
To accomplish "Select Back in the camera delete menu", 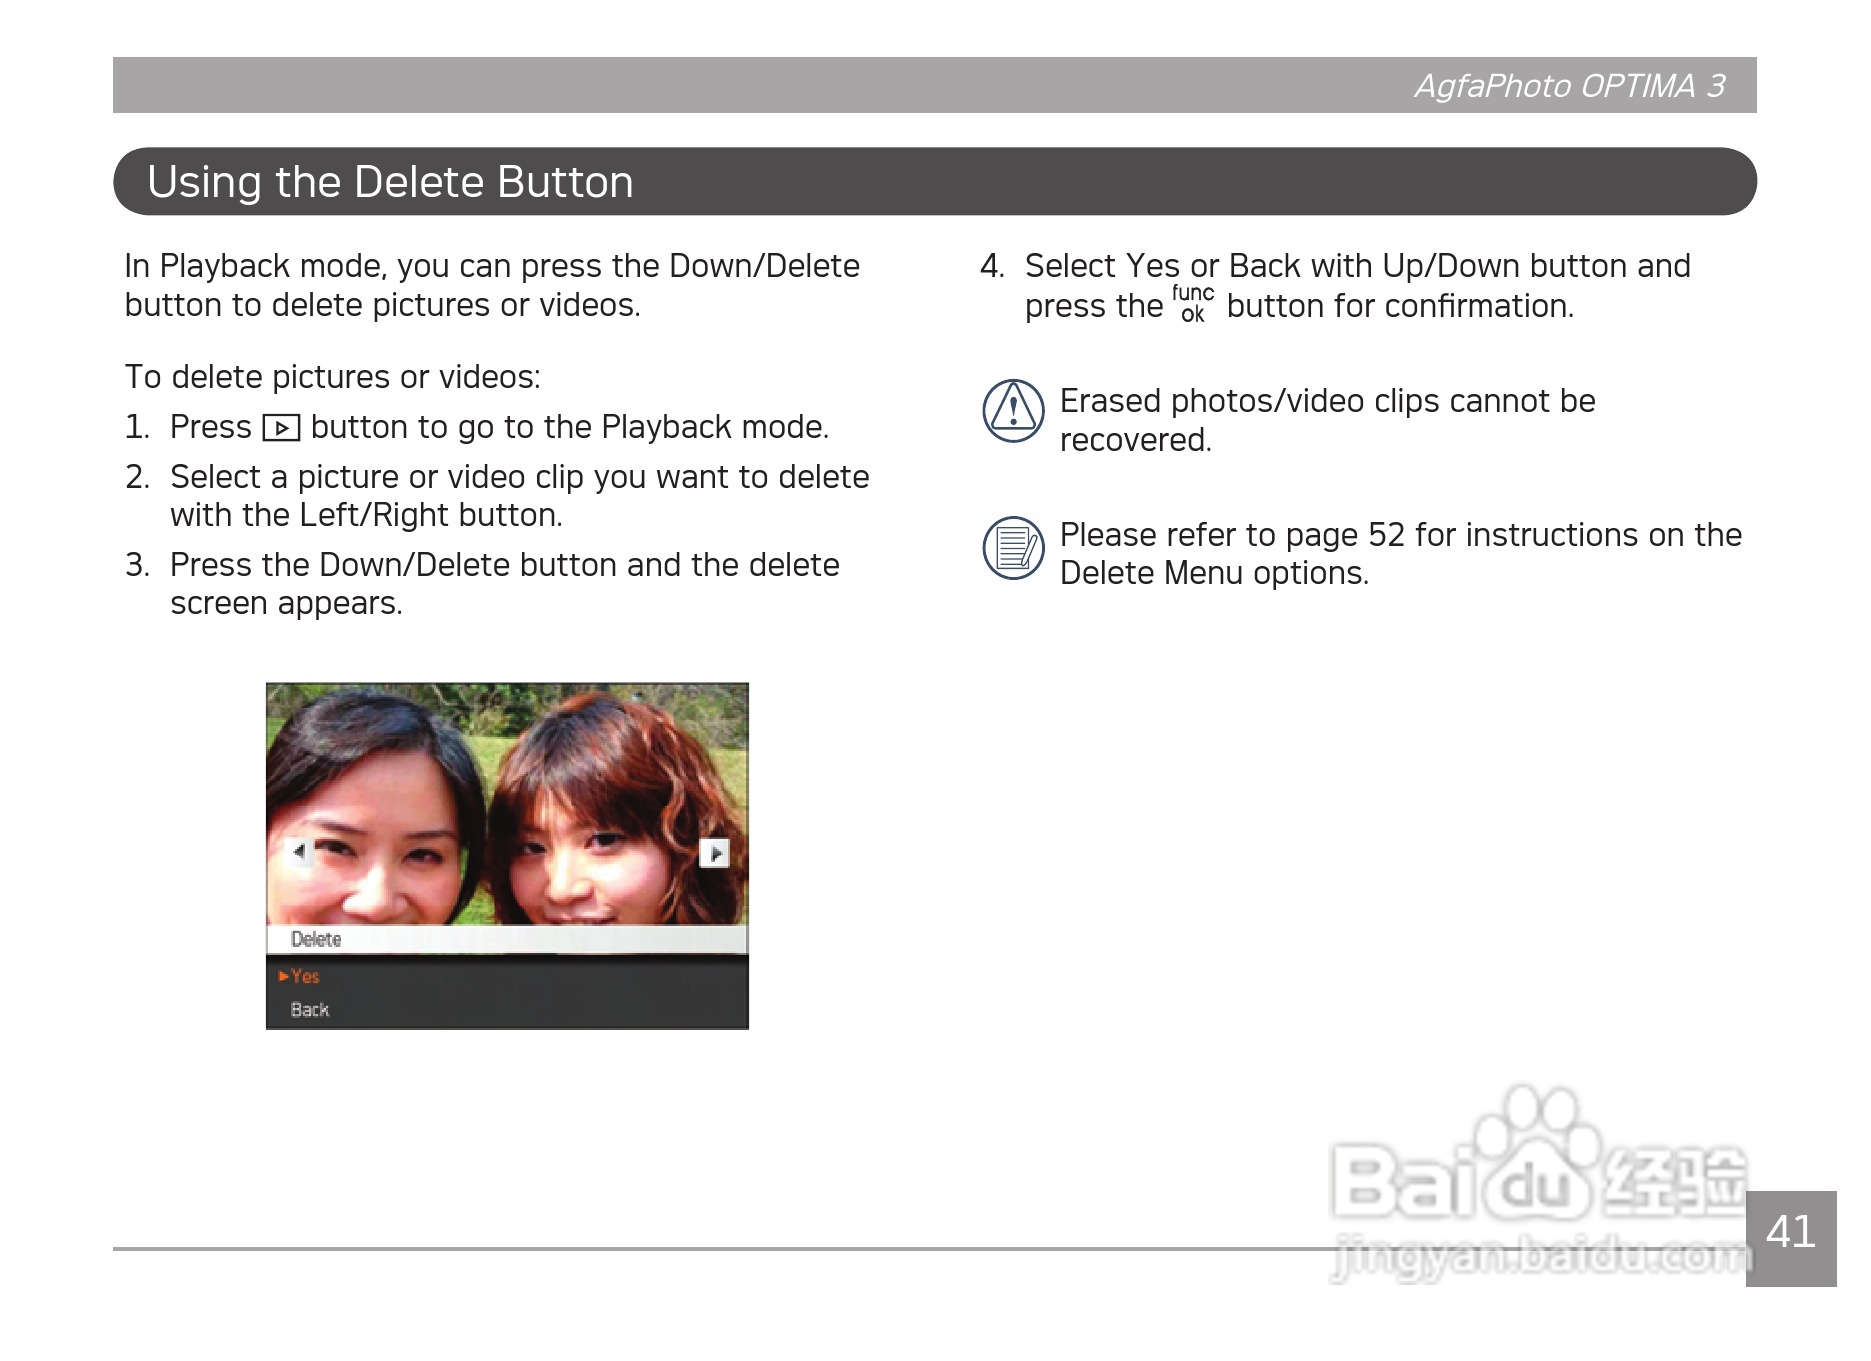I will 310,1010.
